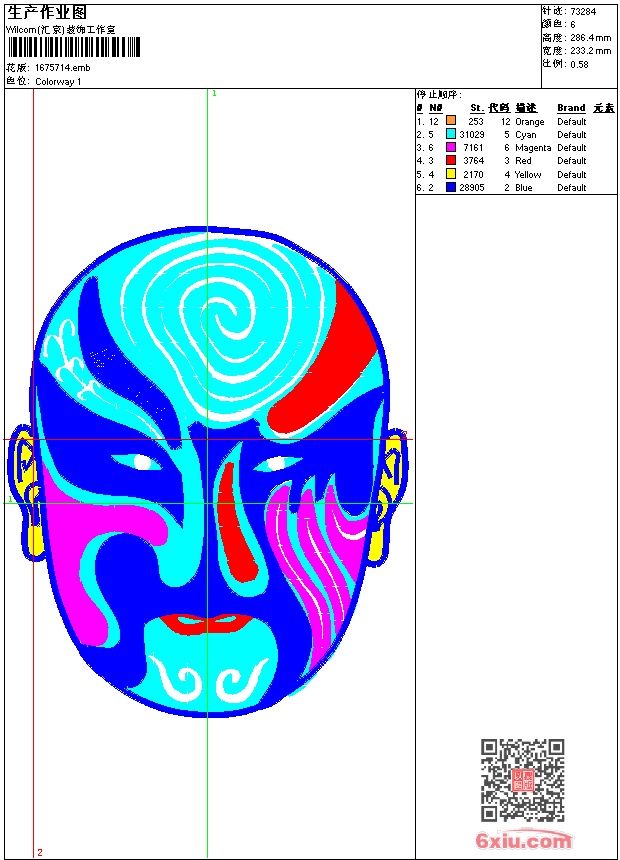
Task: Click the '生产作业图' title
Action: 47,12
